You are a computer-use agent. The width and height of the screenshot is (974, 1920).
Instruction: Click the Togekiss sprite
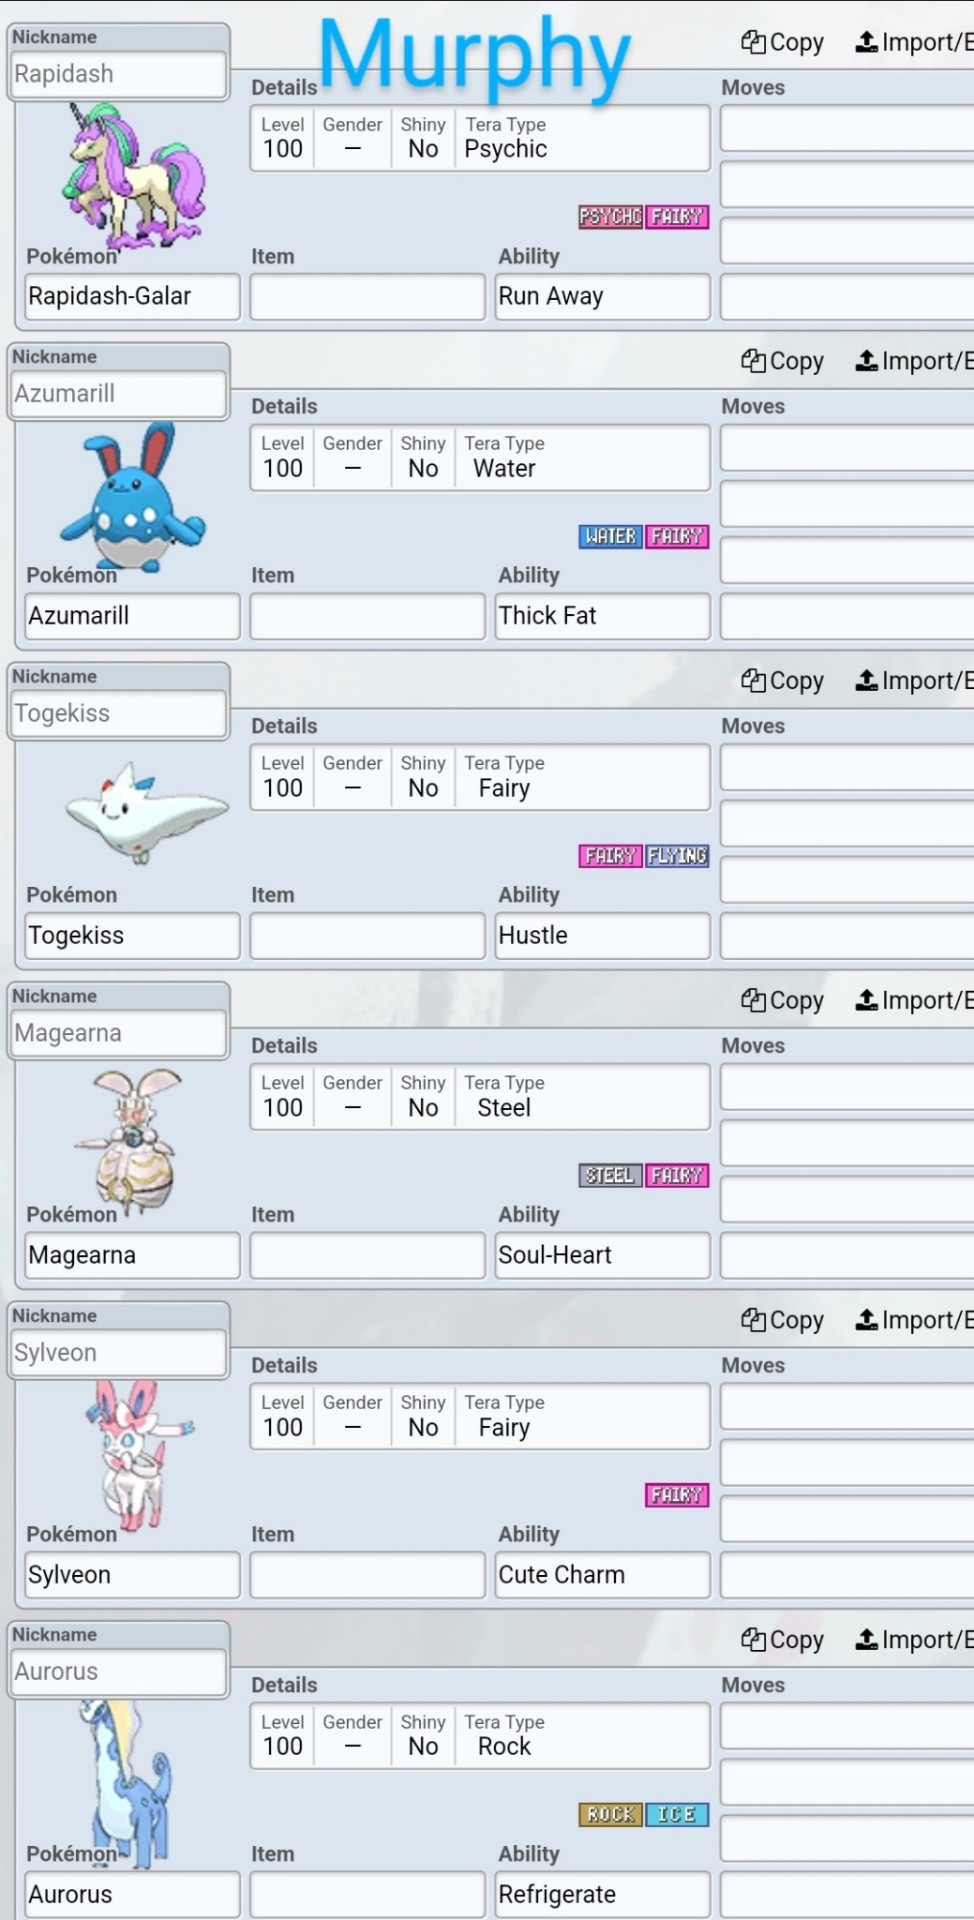pos(146,812)
